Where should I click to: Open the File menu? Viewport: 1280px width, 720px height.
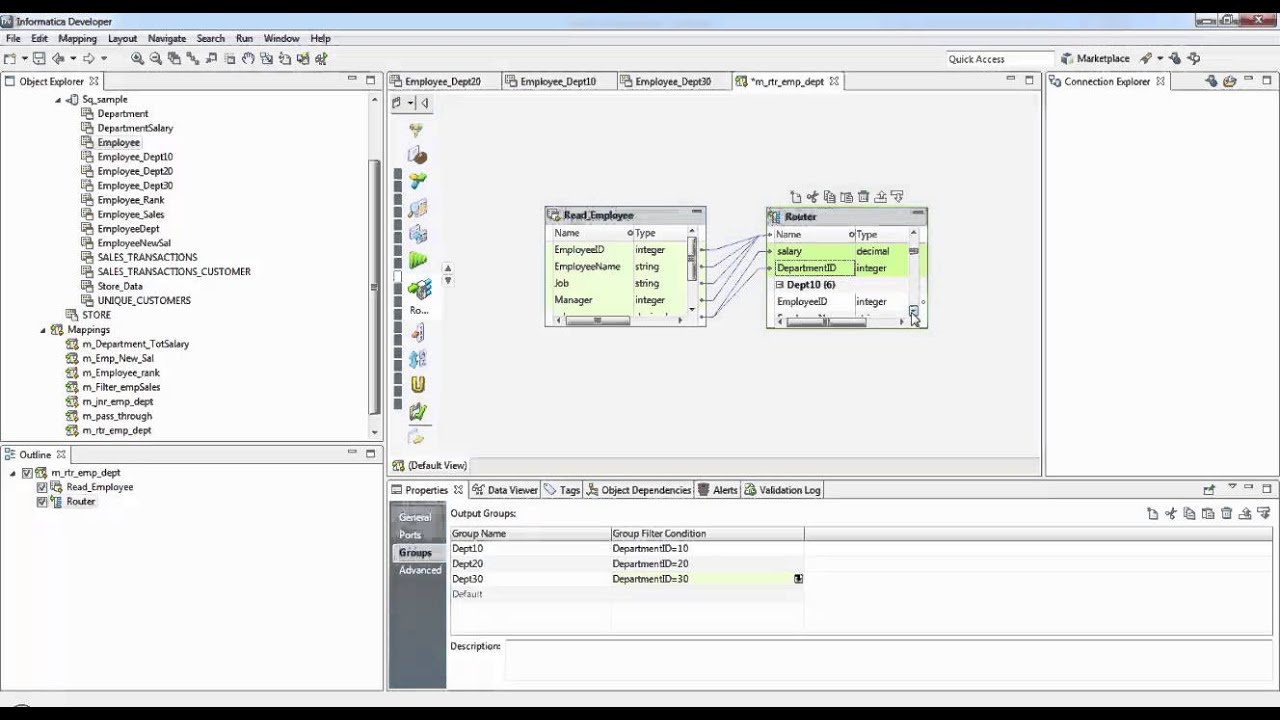click(x=13, y=39)
